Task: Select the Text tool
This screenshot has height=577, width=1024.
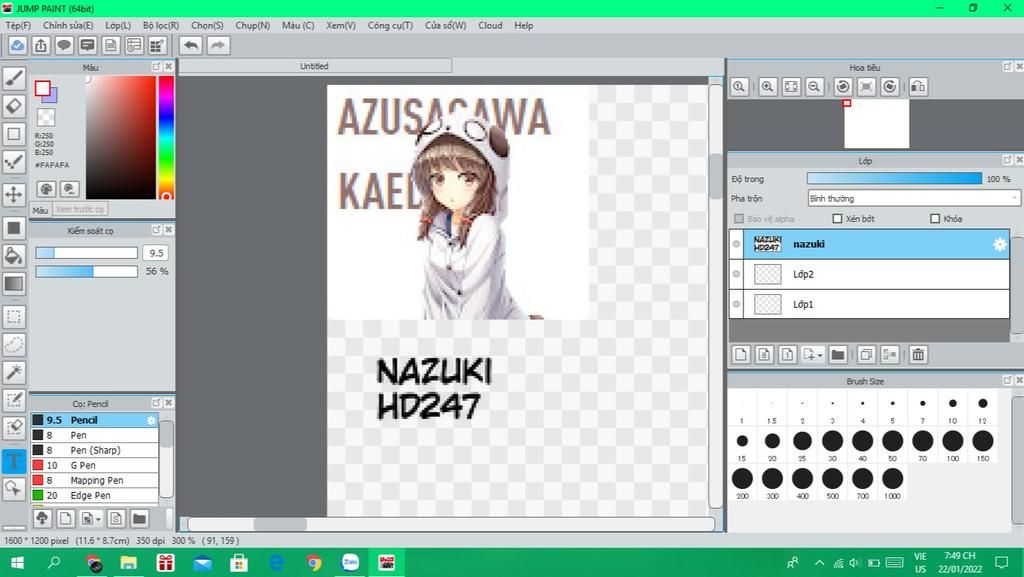Action: 14,461
